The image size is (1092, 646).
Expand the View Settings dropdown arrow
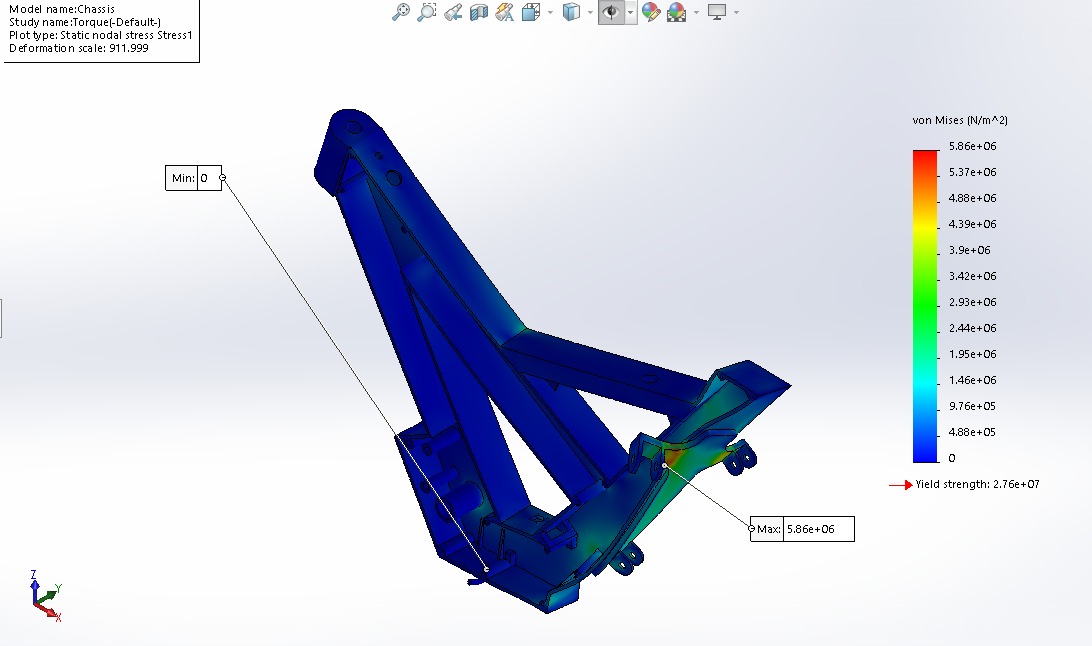click(736, 13)
